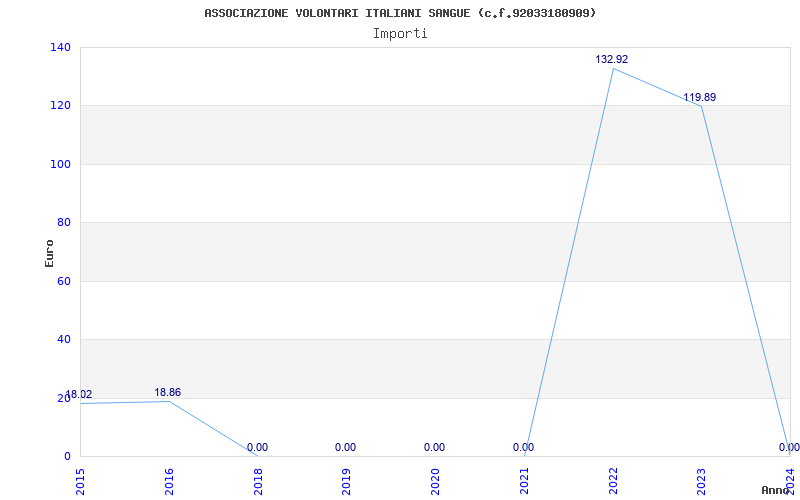Click the 120 y-axis tick label
This screenshot has height=500, width=800.
point(60,106)
